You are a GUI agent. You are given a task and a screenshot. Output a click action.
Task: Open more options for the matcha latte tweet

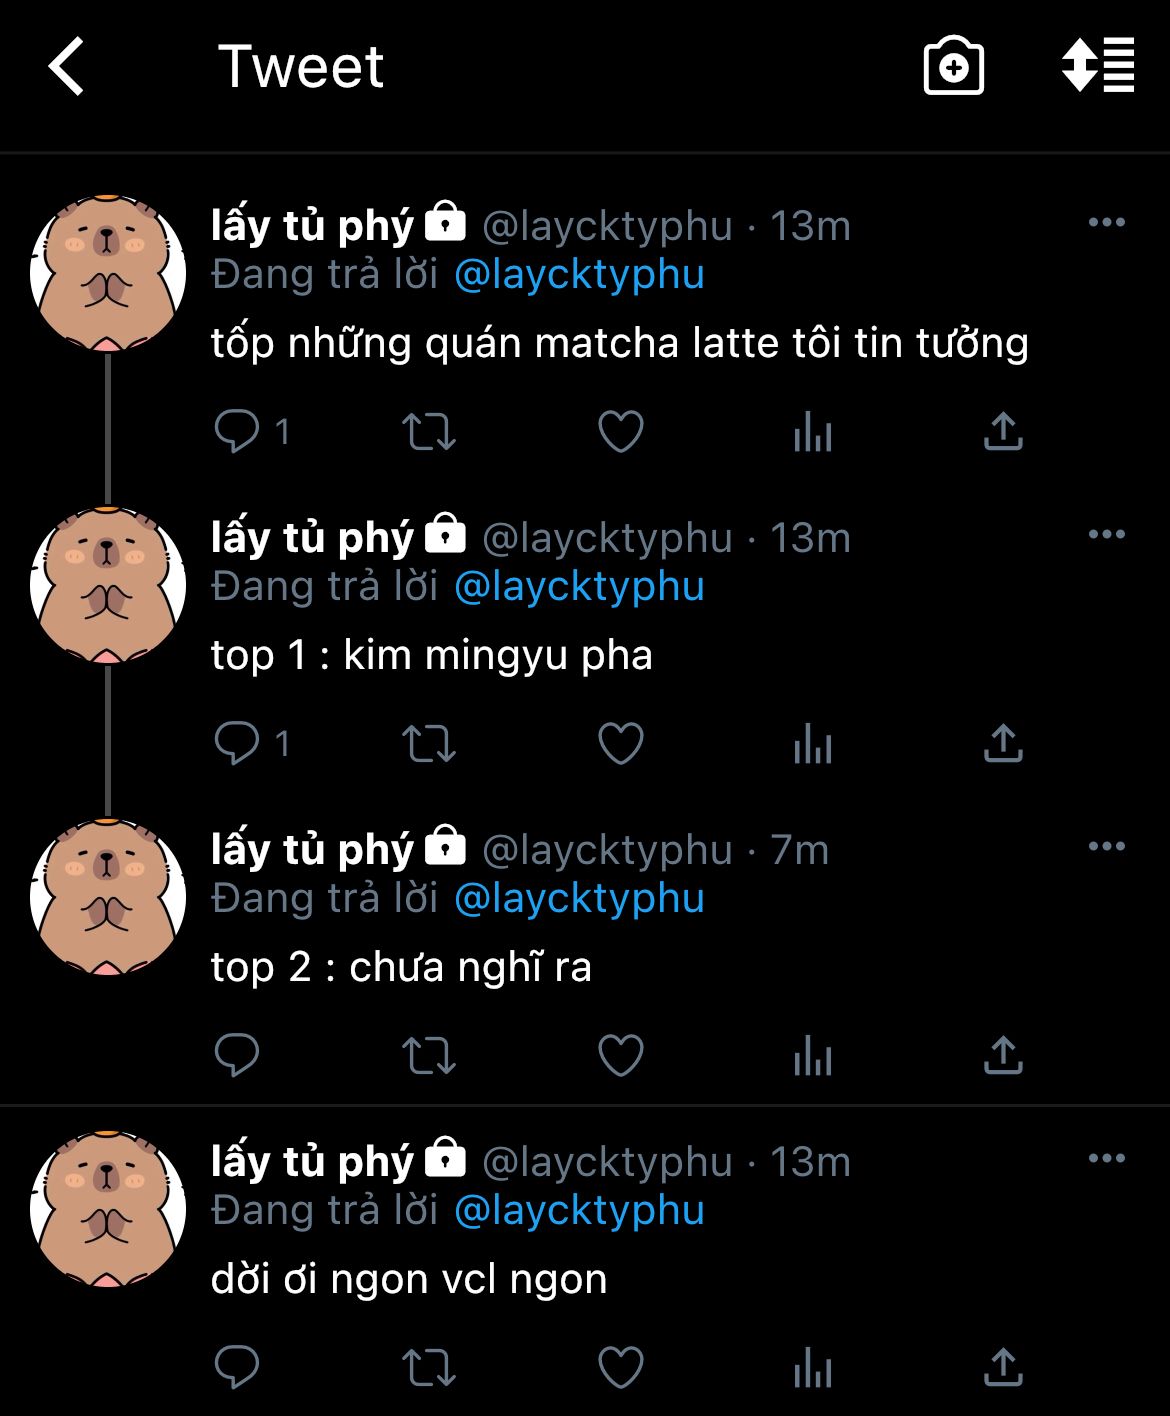point(1107,222)
